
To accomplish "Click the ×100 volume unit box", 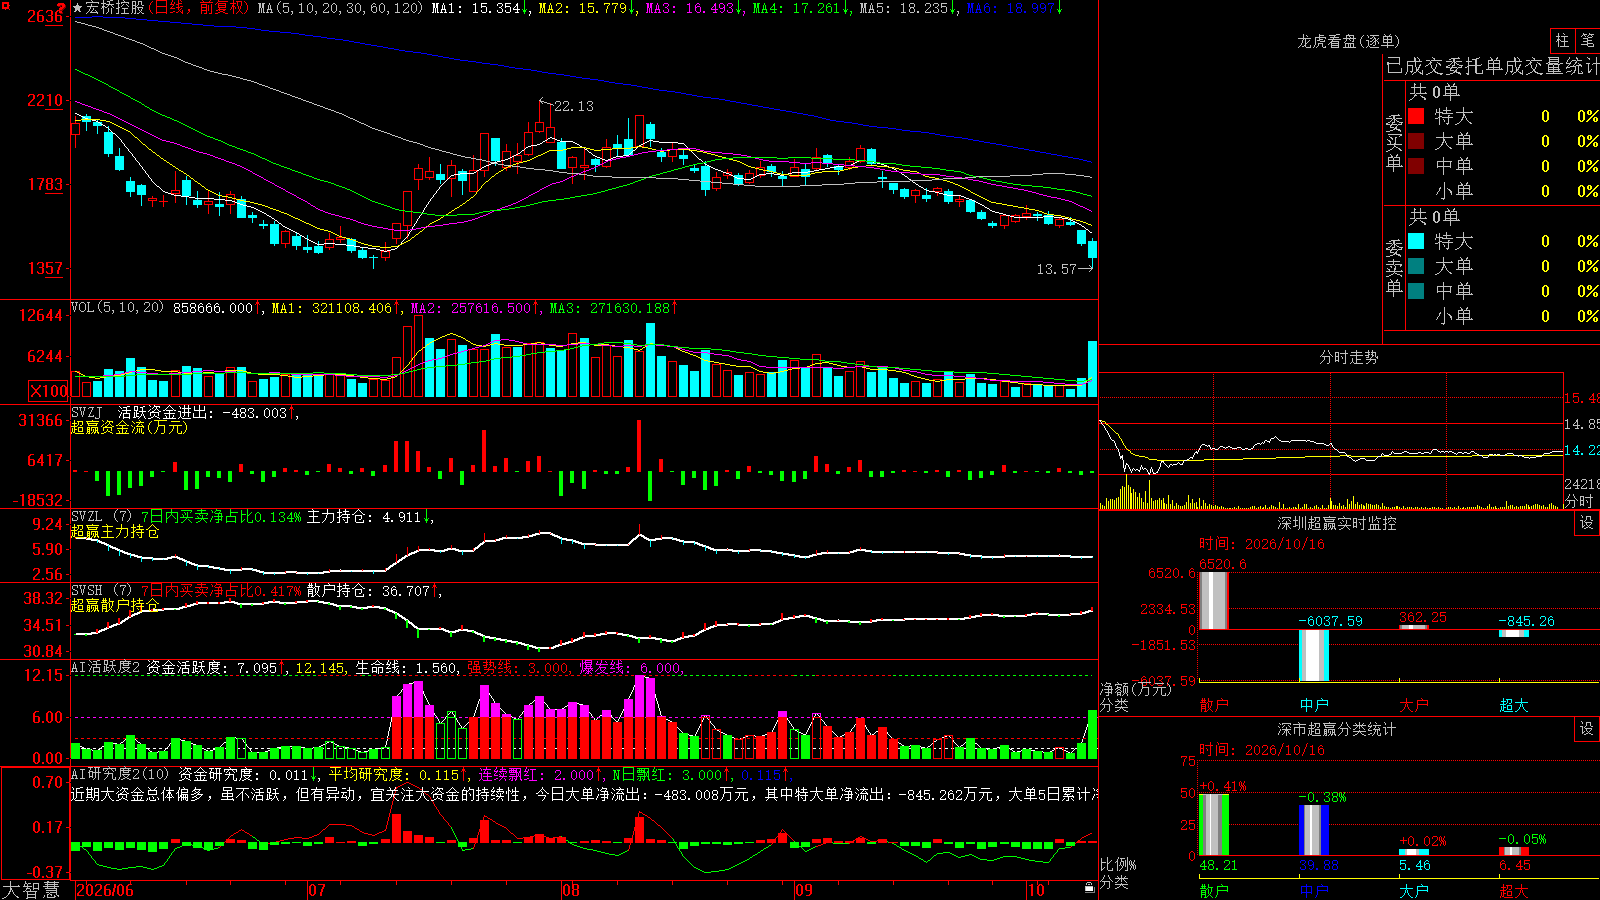I will (49, 391).
